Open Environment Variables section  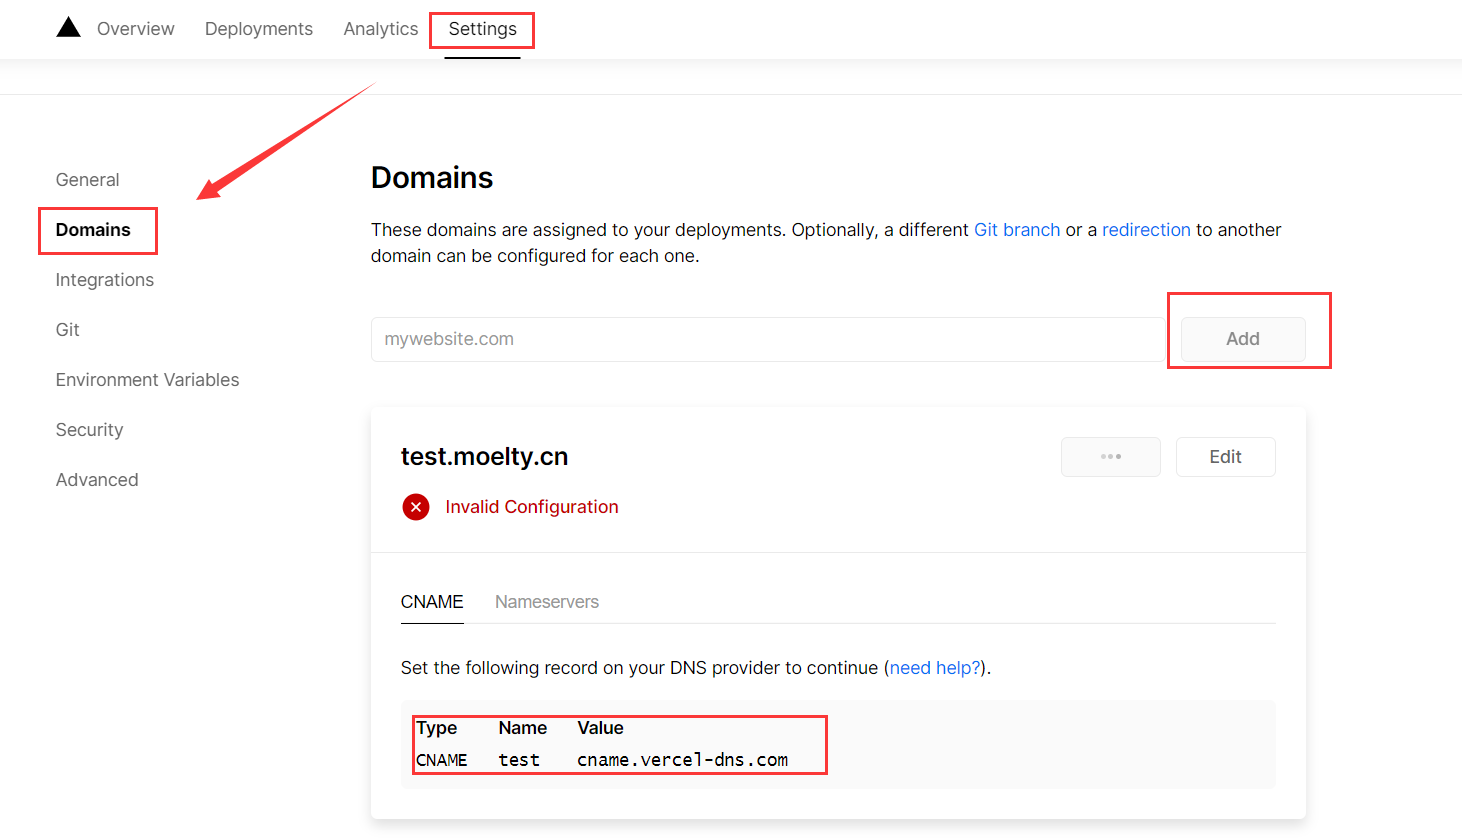click(147, 380)
